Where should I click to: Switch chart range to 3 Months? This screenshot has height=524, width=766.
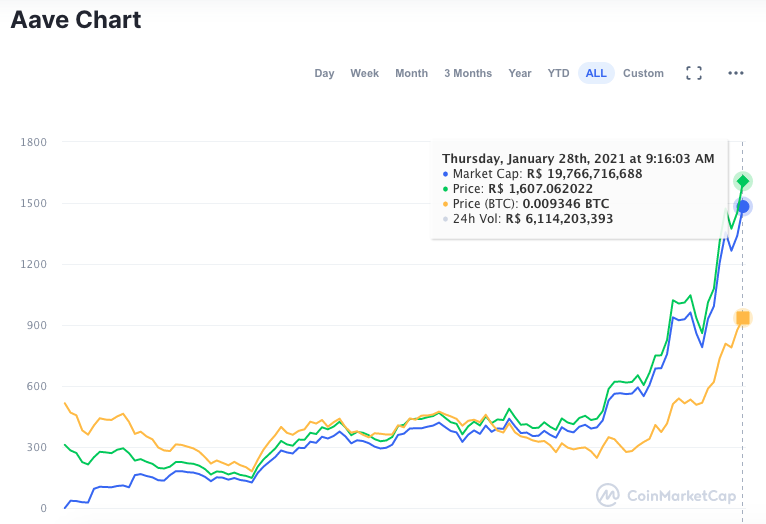click(468, 73)
